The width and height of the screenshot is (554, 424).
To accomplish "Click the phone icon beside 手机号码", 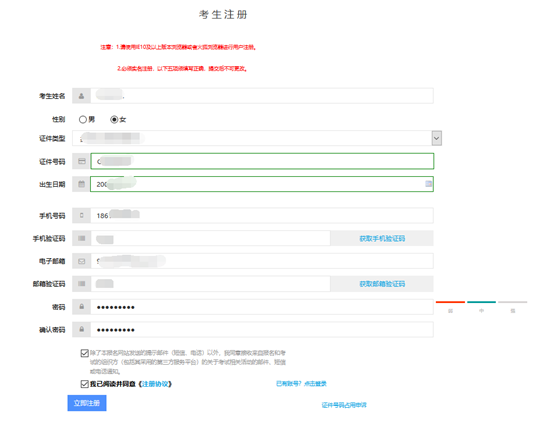I will tap(82, 215).
